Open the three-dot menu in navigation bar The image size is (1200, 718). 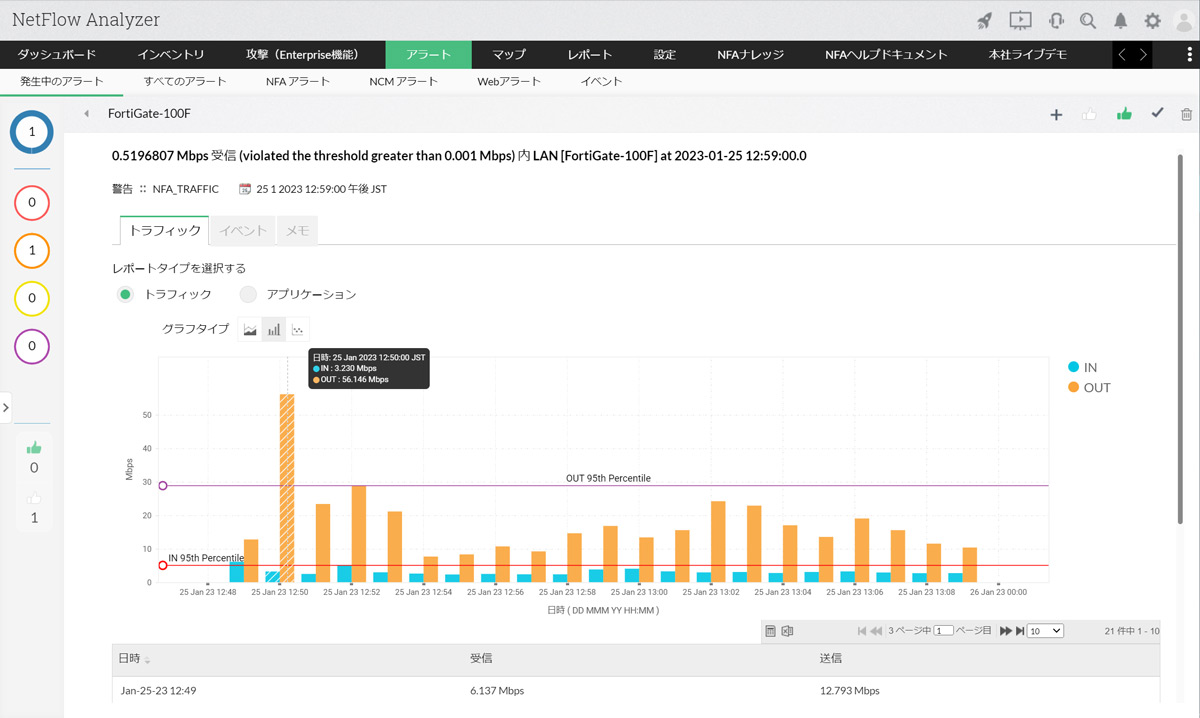coord(1188,55)
